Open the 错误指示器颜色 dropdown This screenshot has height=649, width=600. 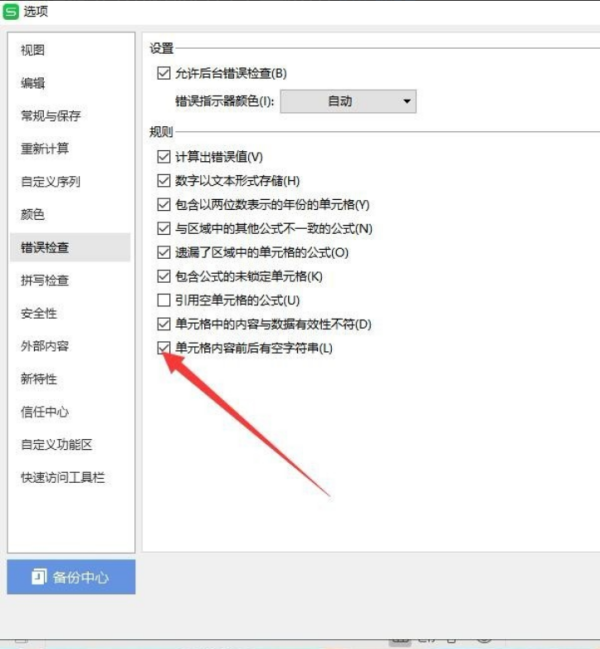coord(348,101)
